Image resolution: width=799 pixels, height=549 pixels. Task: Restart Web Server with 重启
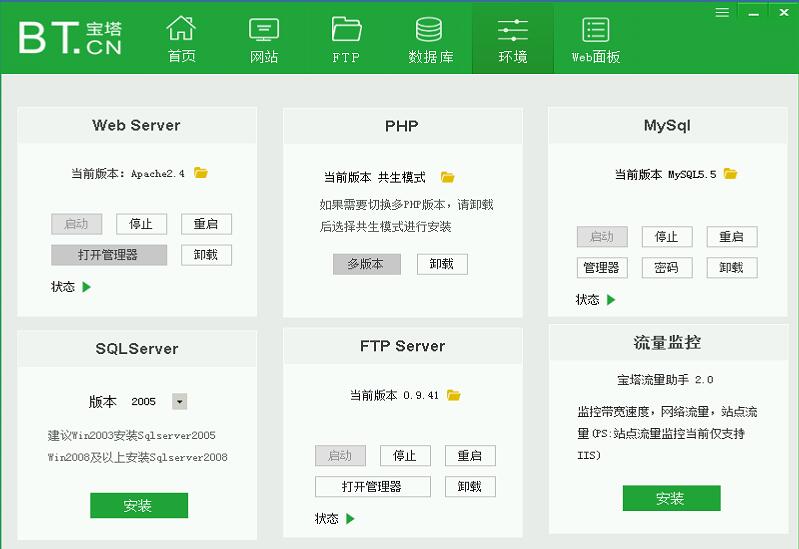pyautogui.click(x=206, y=224)
